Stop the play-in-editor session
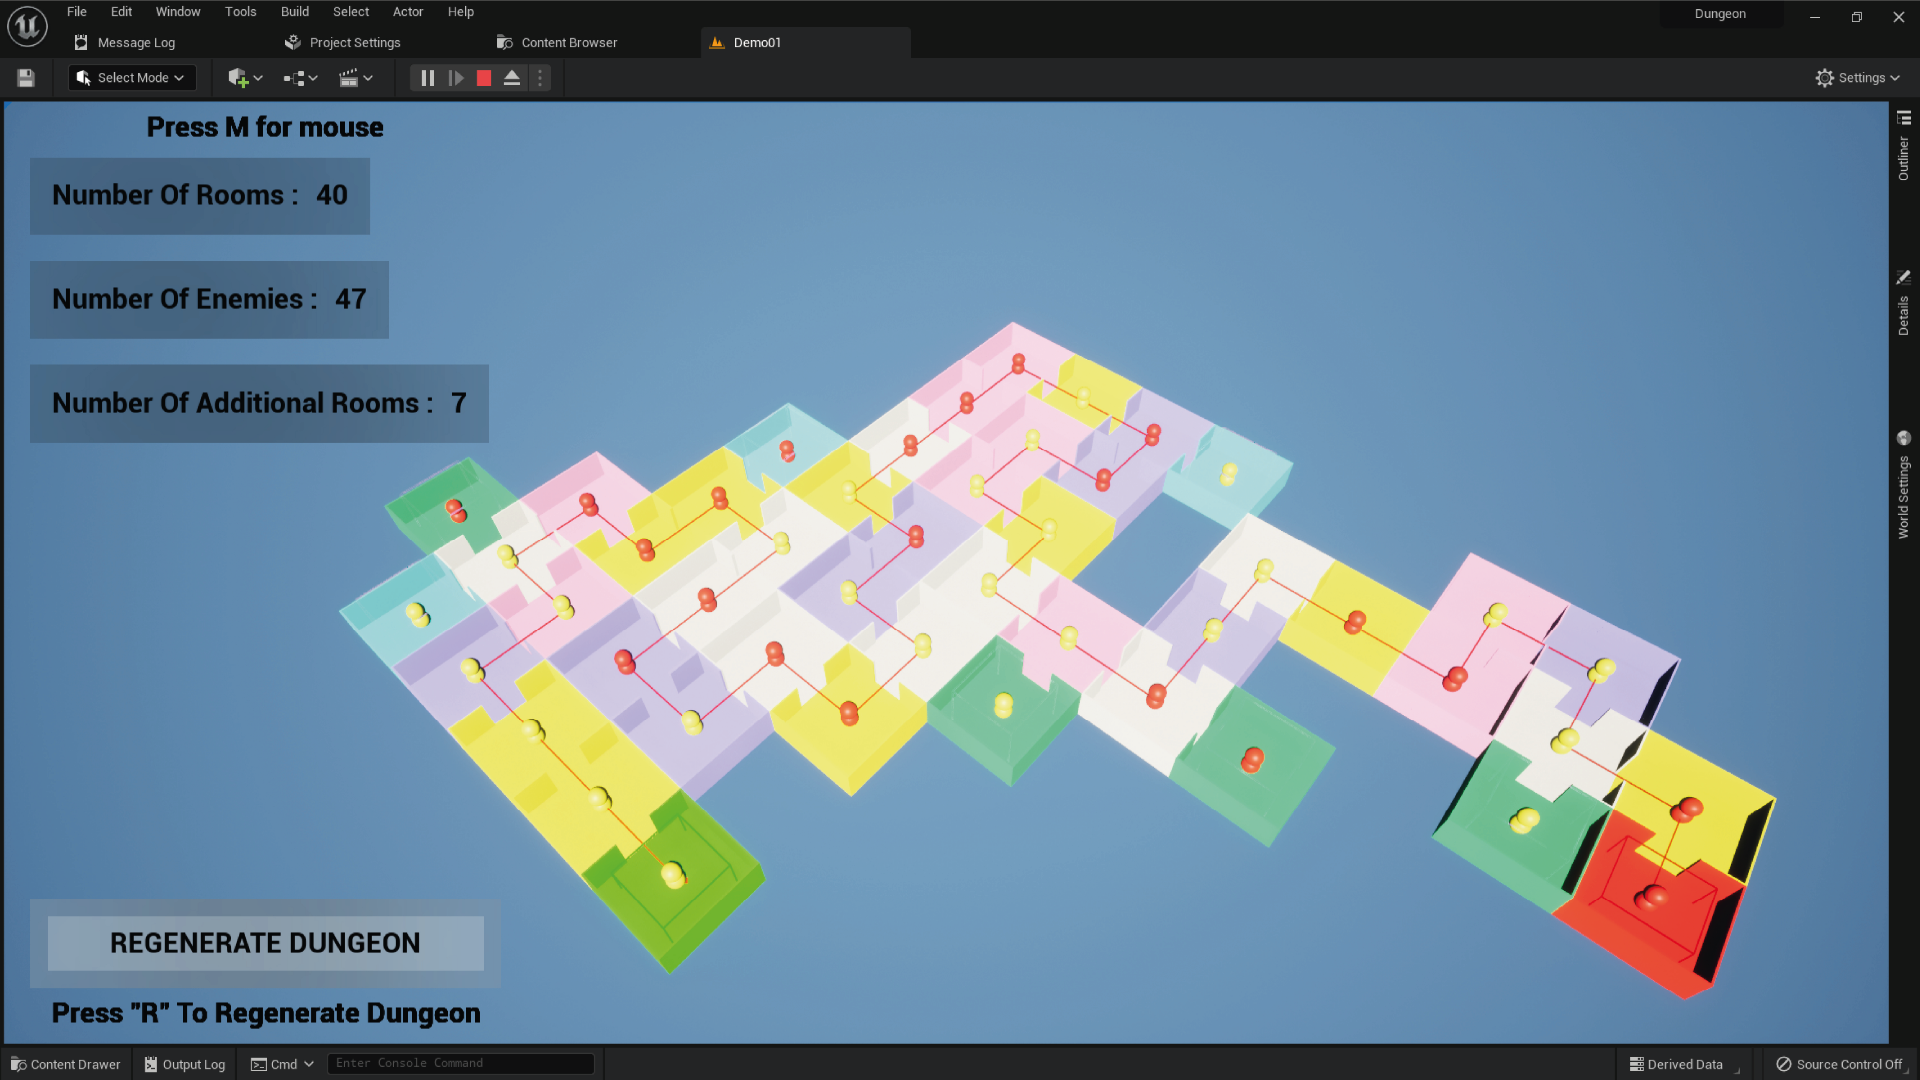 [x=484, y=77]
